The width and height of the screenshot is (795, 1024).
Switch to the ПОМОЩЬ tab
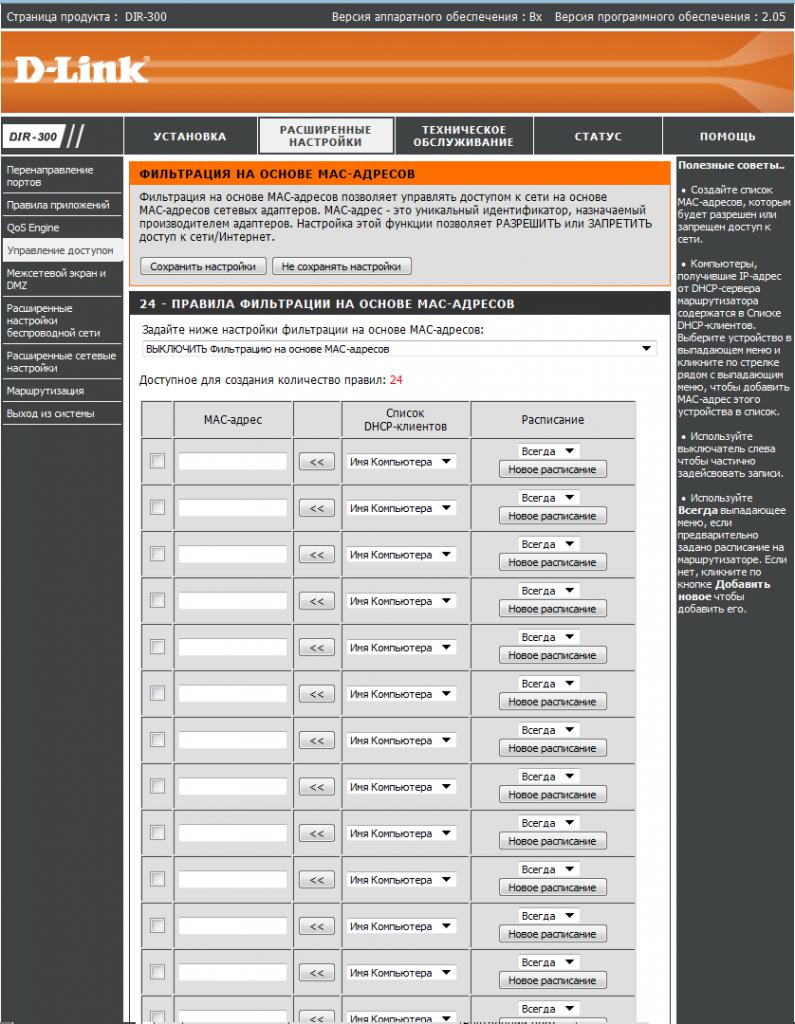728,136
